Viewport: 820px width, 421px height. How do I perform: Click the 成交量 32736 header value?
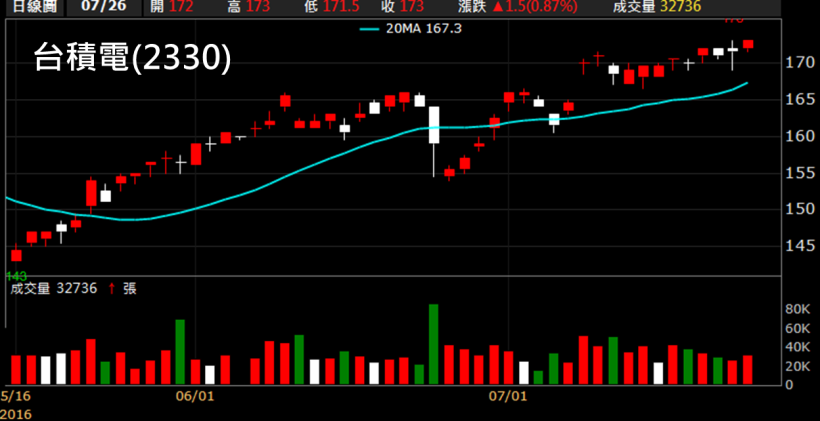(x=659, y=6)
